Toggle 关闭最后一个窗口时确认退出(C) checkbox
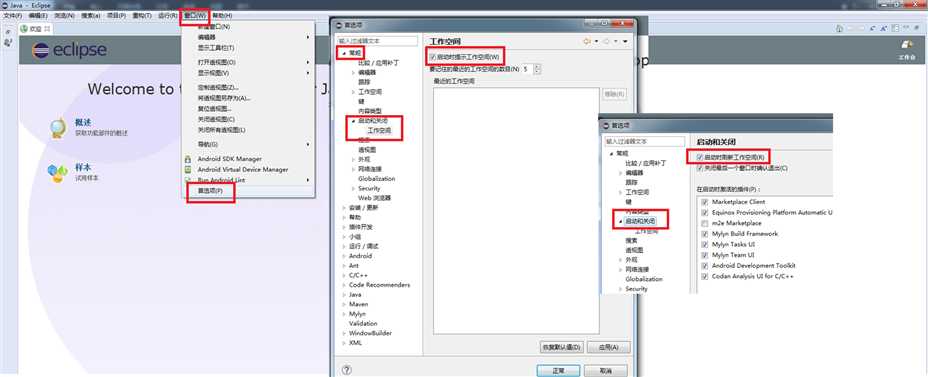 click(x=700, y=168)
